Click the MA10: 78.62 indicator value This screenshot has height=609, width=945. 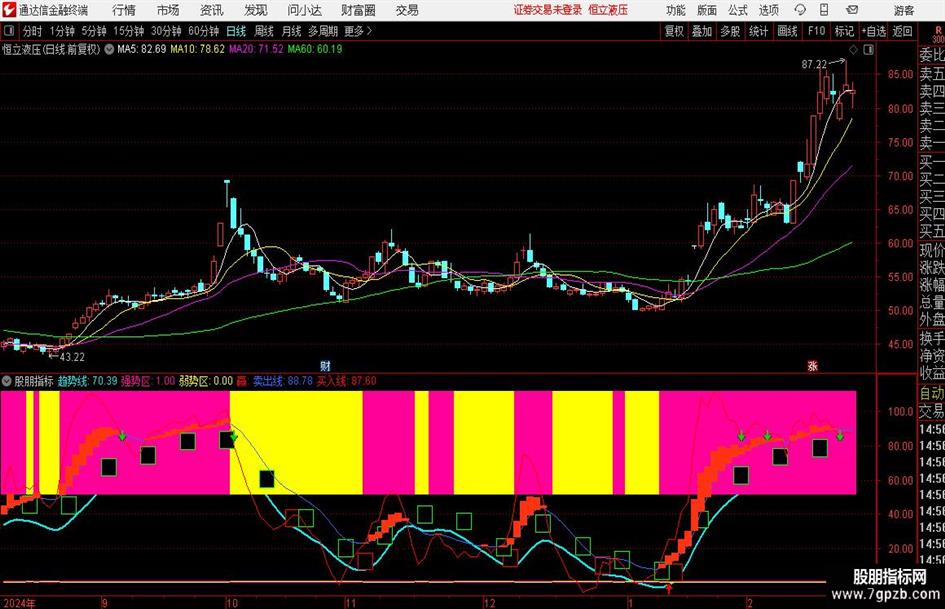(x=198, y=49)
